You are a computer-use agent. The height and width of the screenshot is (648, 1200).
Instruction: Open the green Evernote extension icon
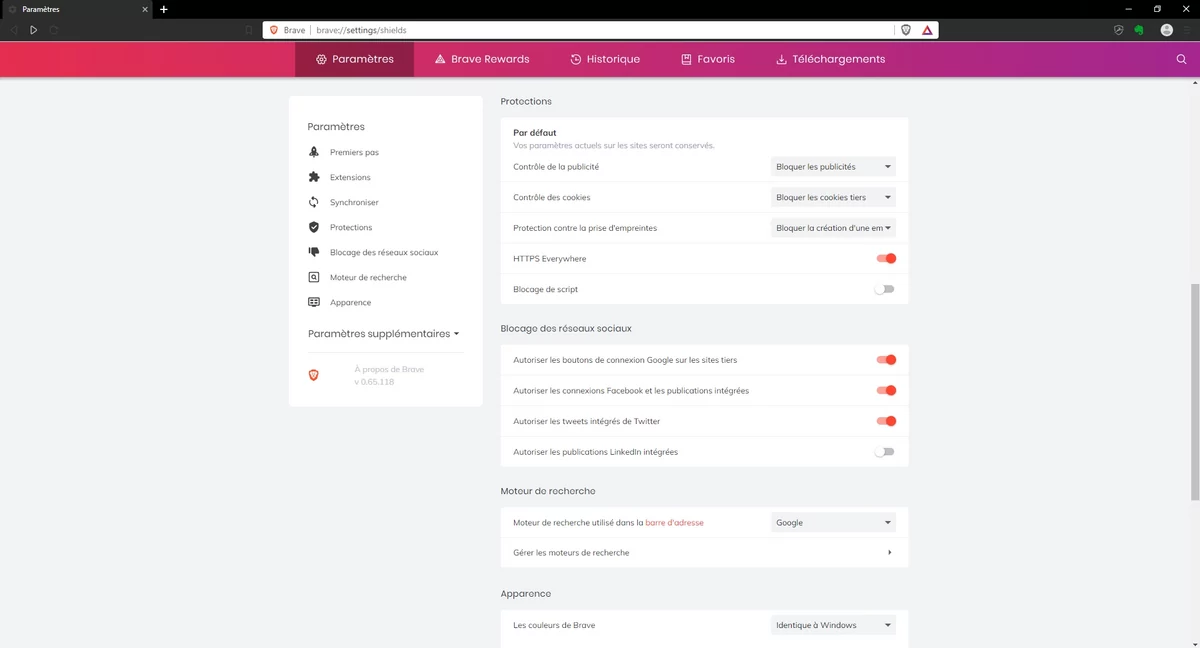coord(1139,30)
